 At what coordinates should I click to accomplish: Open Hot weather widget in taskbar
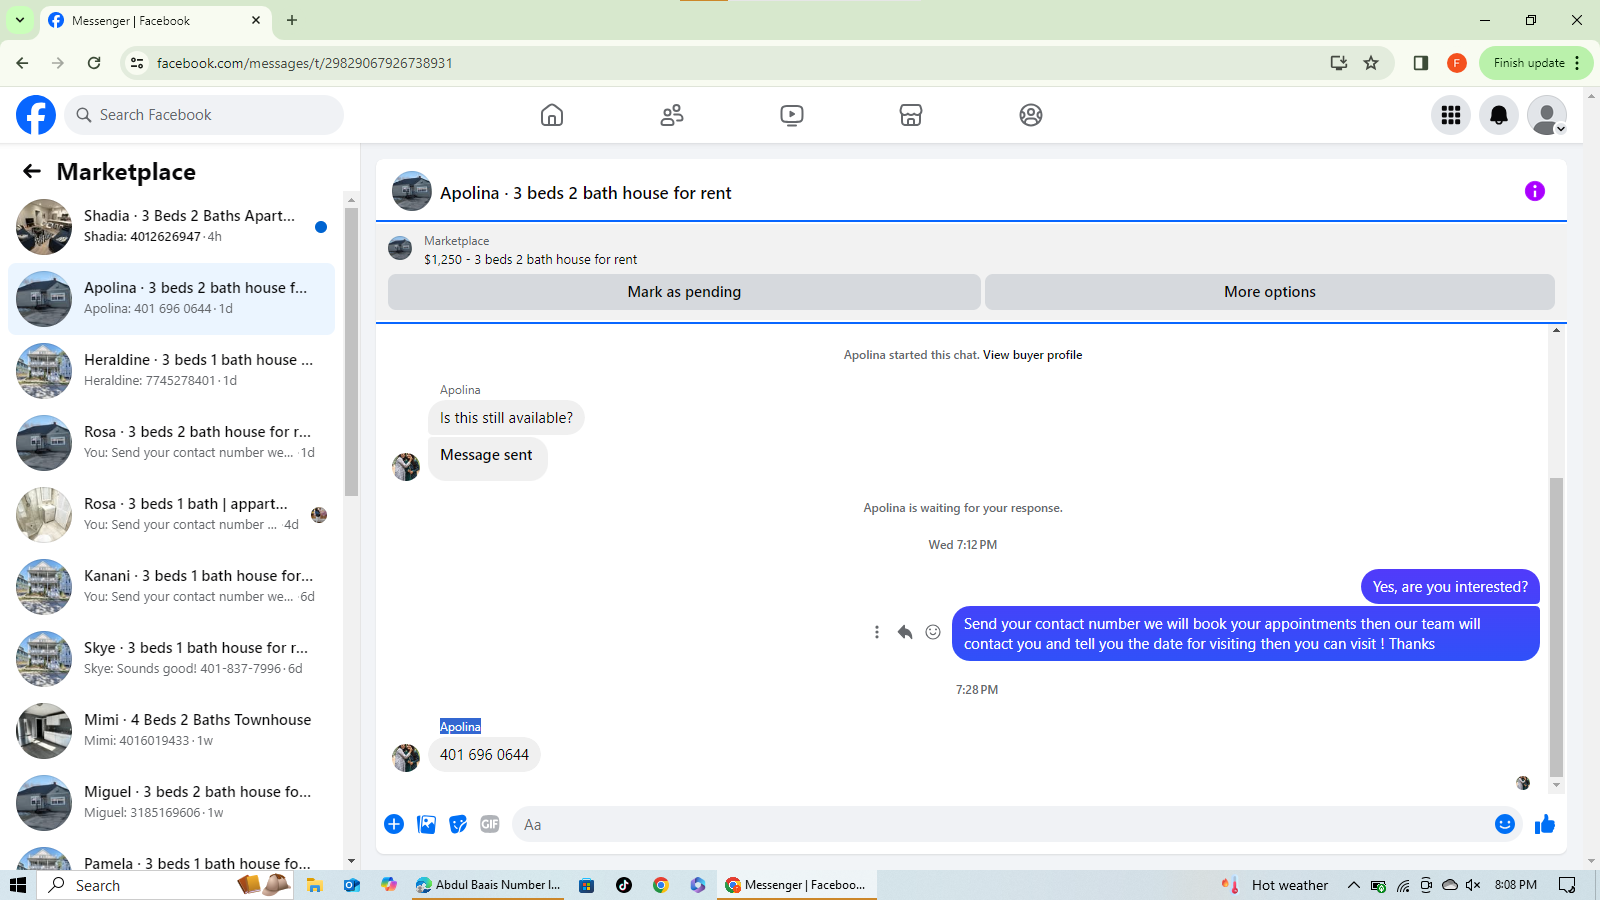click(1276, 885)
